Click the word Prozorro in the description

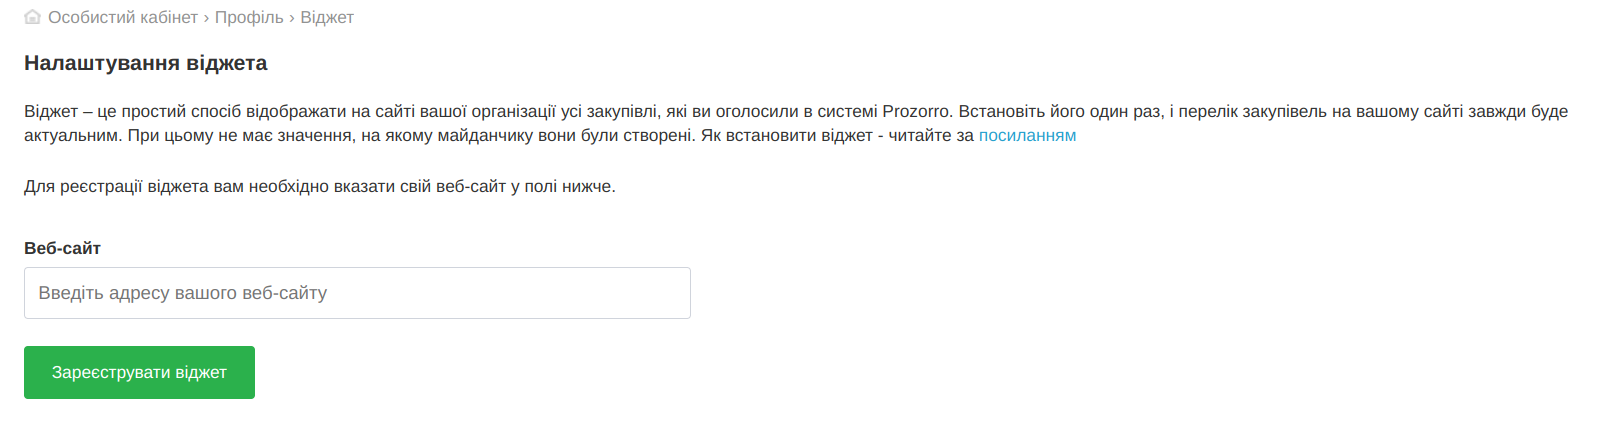pos(915,111)
